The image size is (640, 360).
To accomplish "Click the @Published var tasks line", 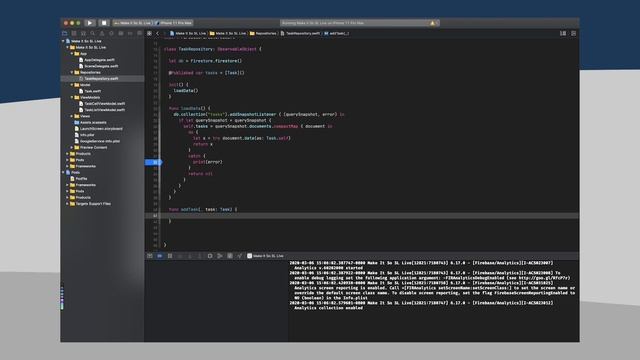I will coord(207,73).
